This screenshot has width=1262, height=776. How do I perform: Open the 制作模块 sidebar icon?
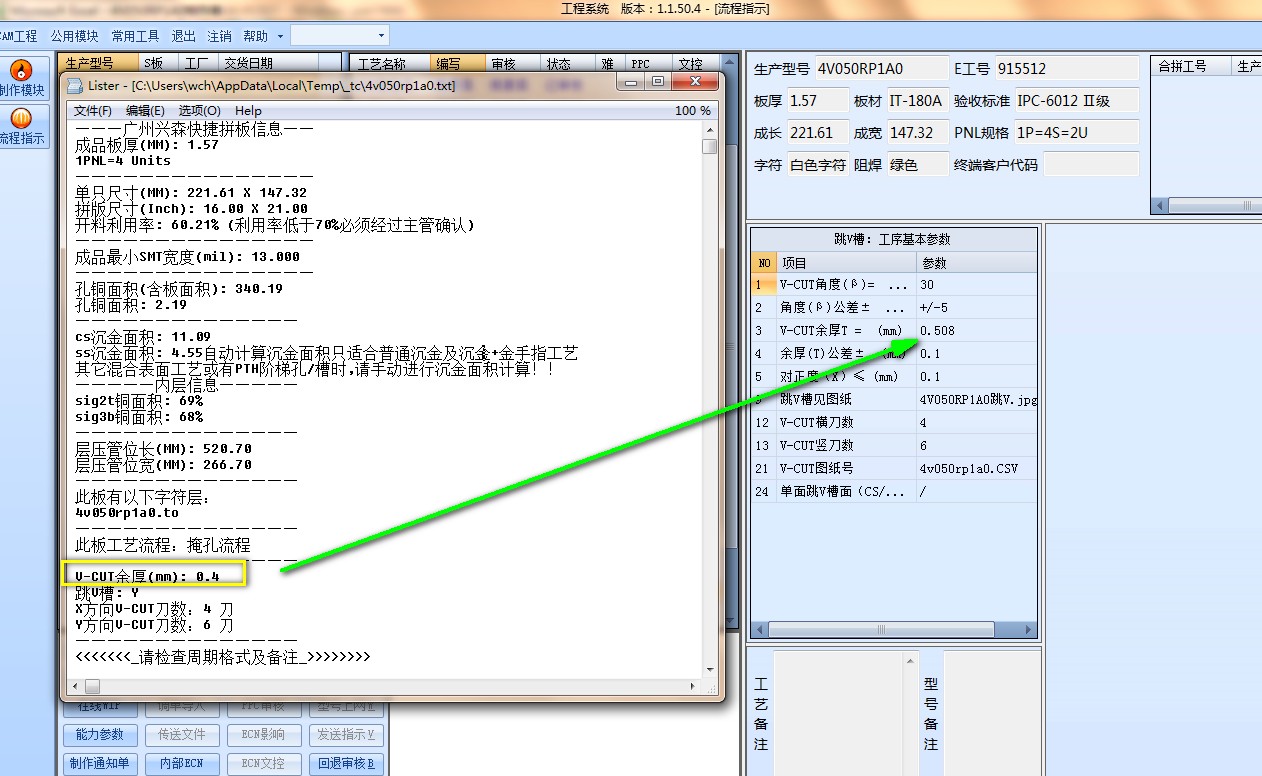[x=22, y=78]
